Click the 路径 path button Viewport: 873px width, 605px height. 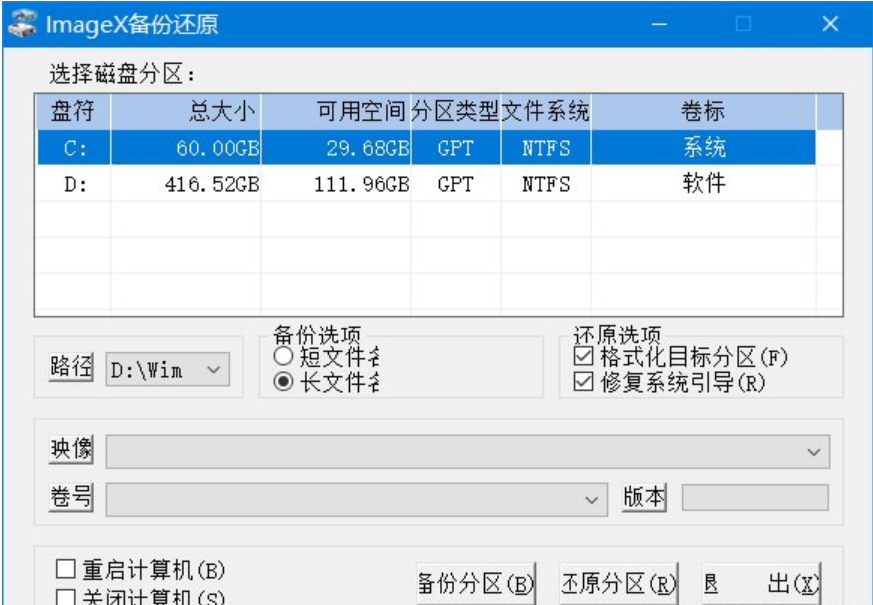point(71,367)
